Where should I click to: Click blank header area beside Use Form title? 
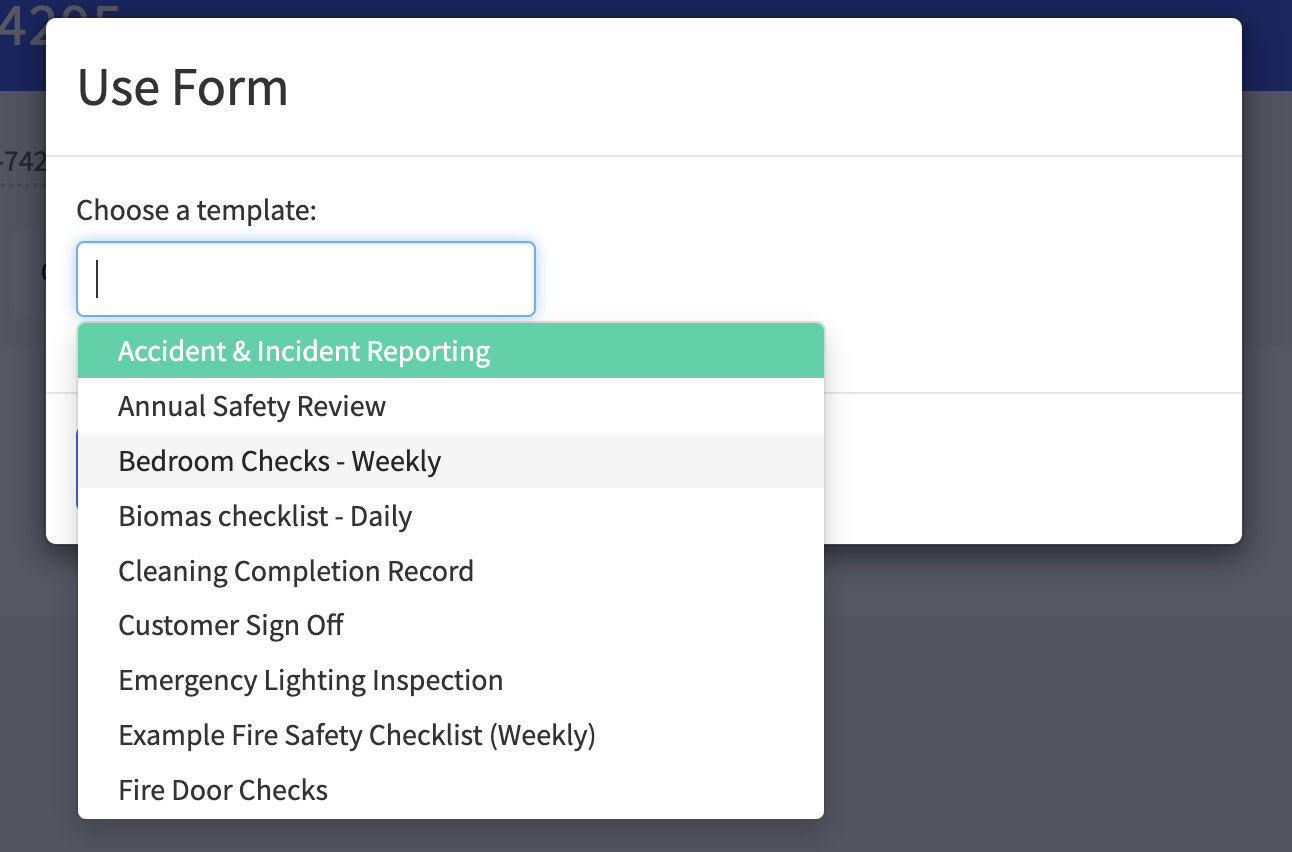pos(760,87)
